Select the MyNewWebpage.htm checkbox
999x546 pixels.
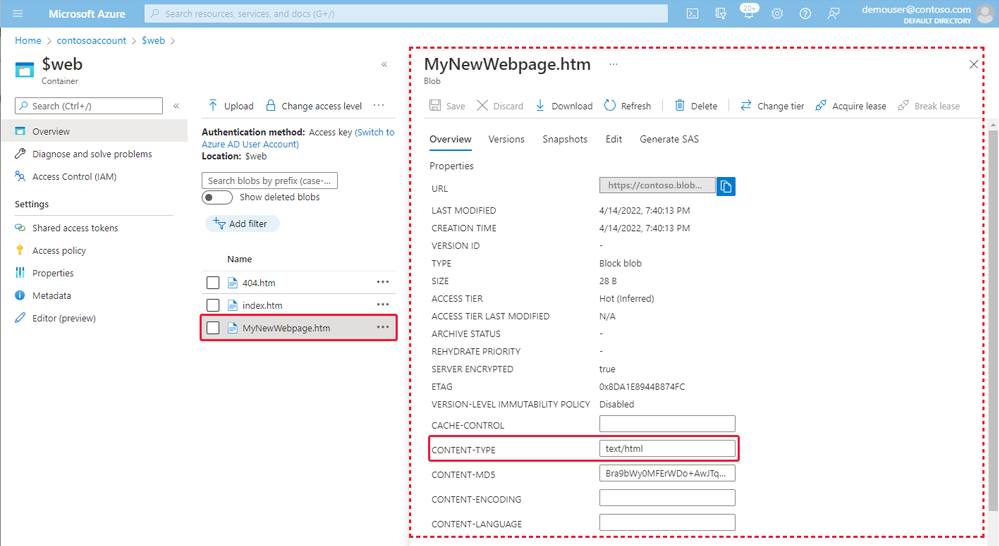(213, 327)
